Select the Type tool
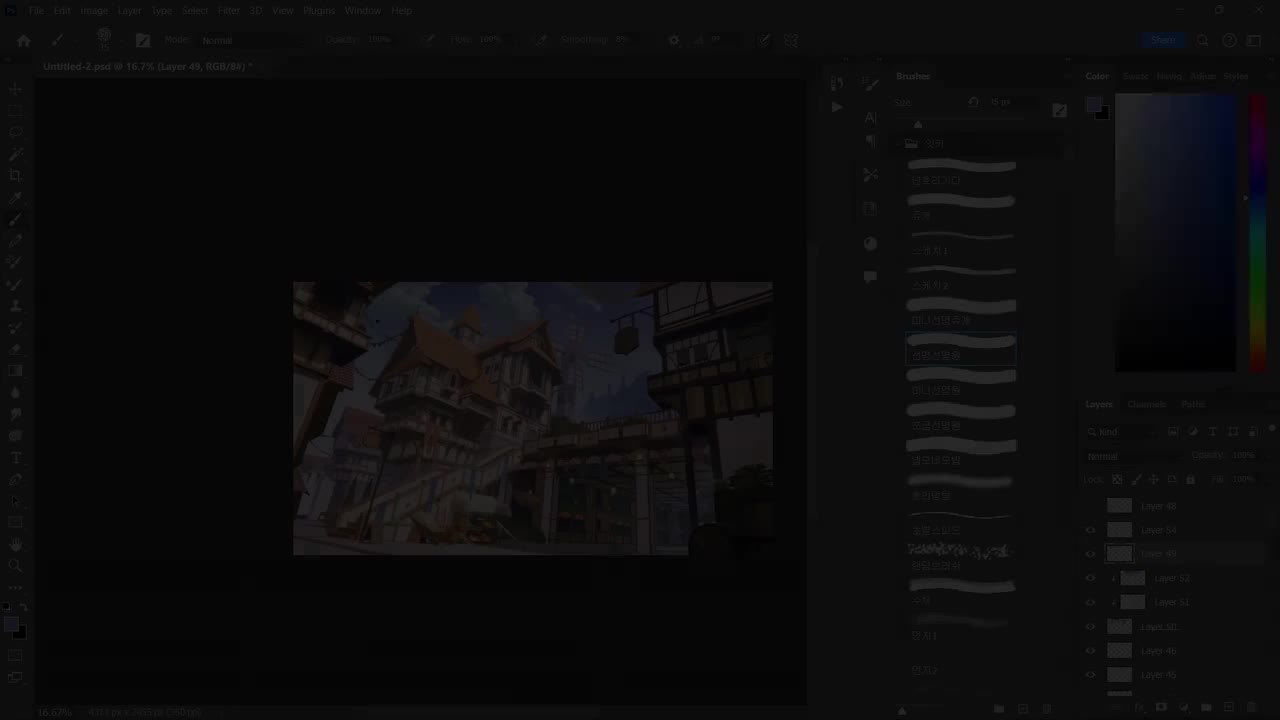Viewport: 1280px width, 720px height. [15, 458]
